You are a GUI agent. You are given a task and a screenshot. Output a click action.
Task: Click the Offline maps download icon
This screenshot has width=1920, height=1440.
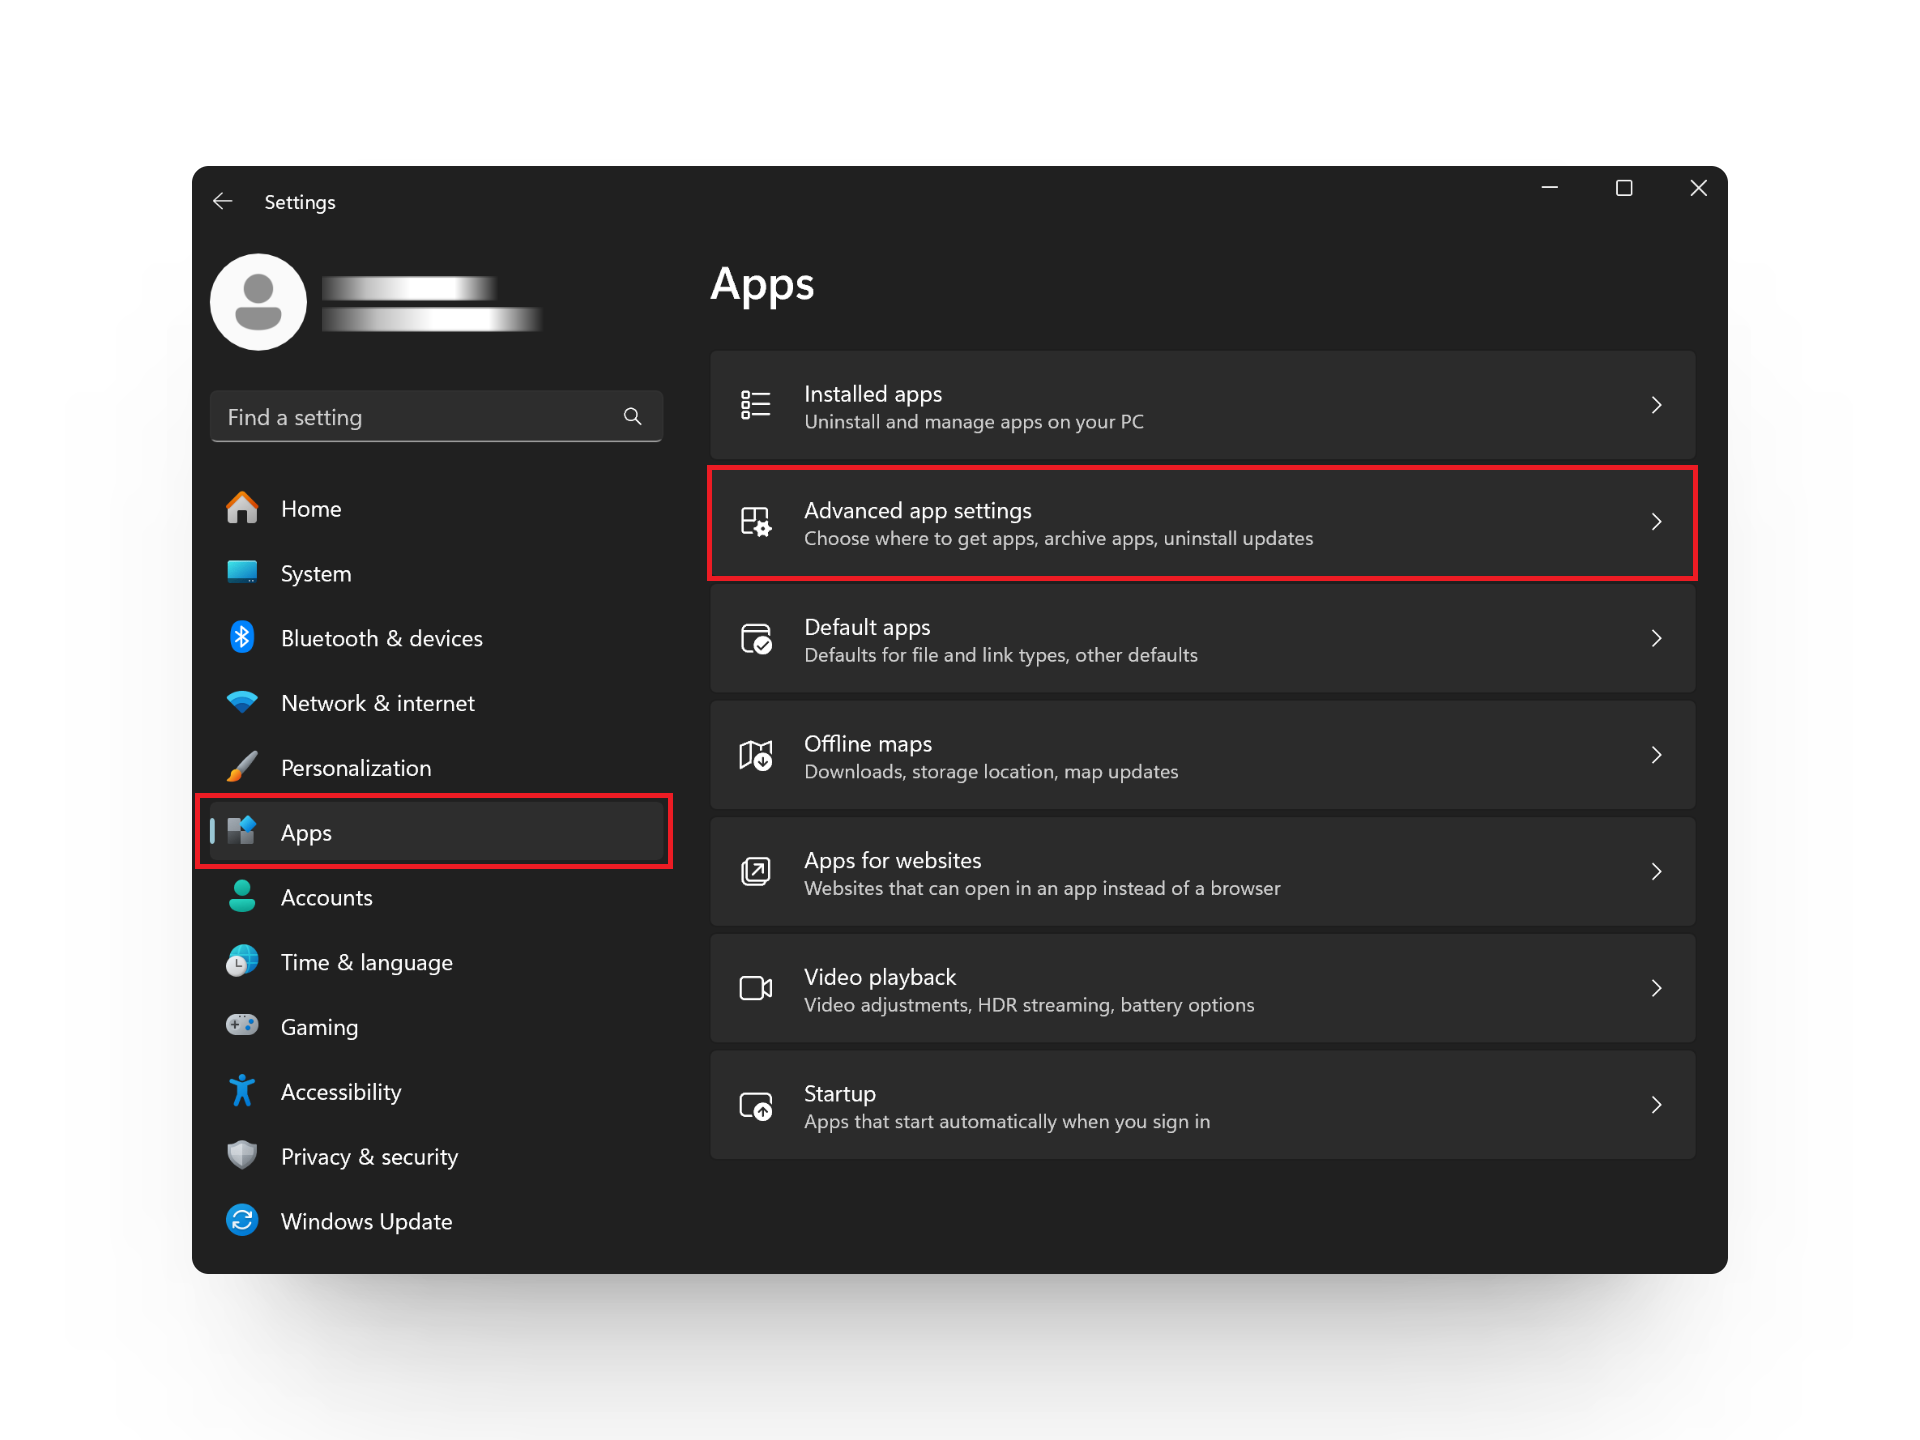click(756, 755)
